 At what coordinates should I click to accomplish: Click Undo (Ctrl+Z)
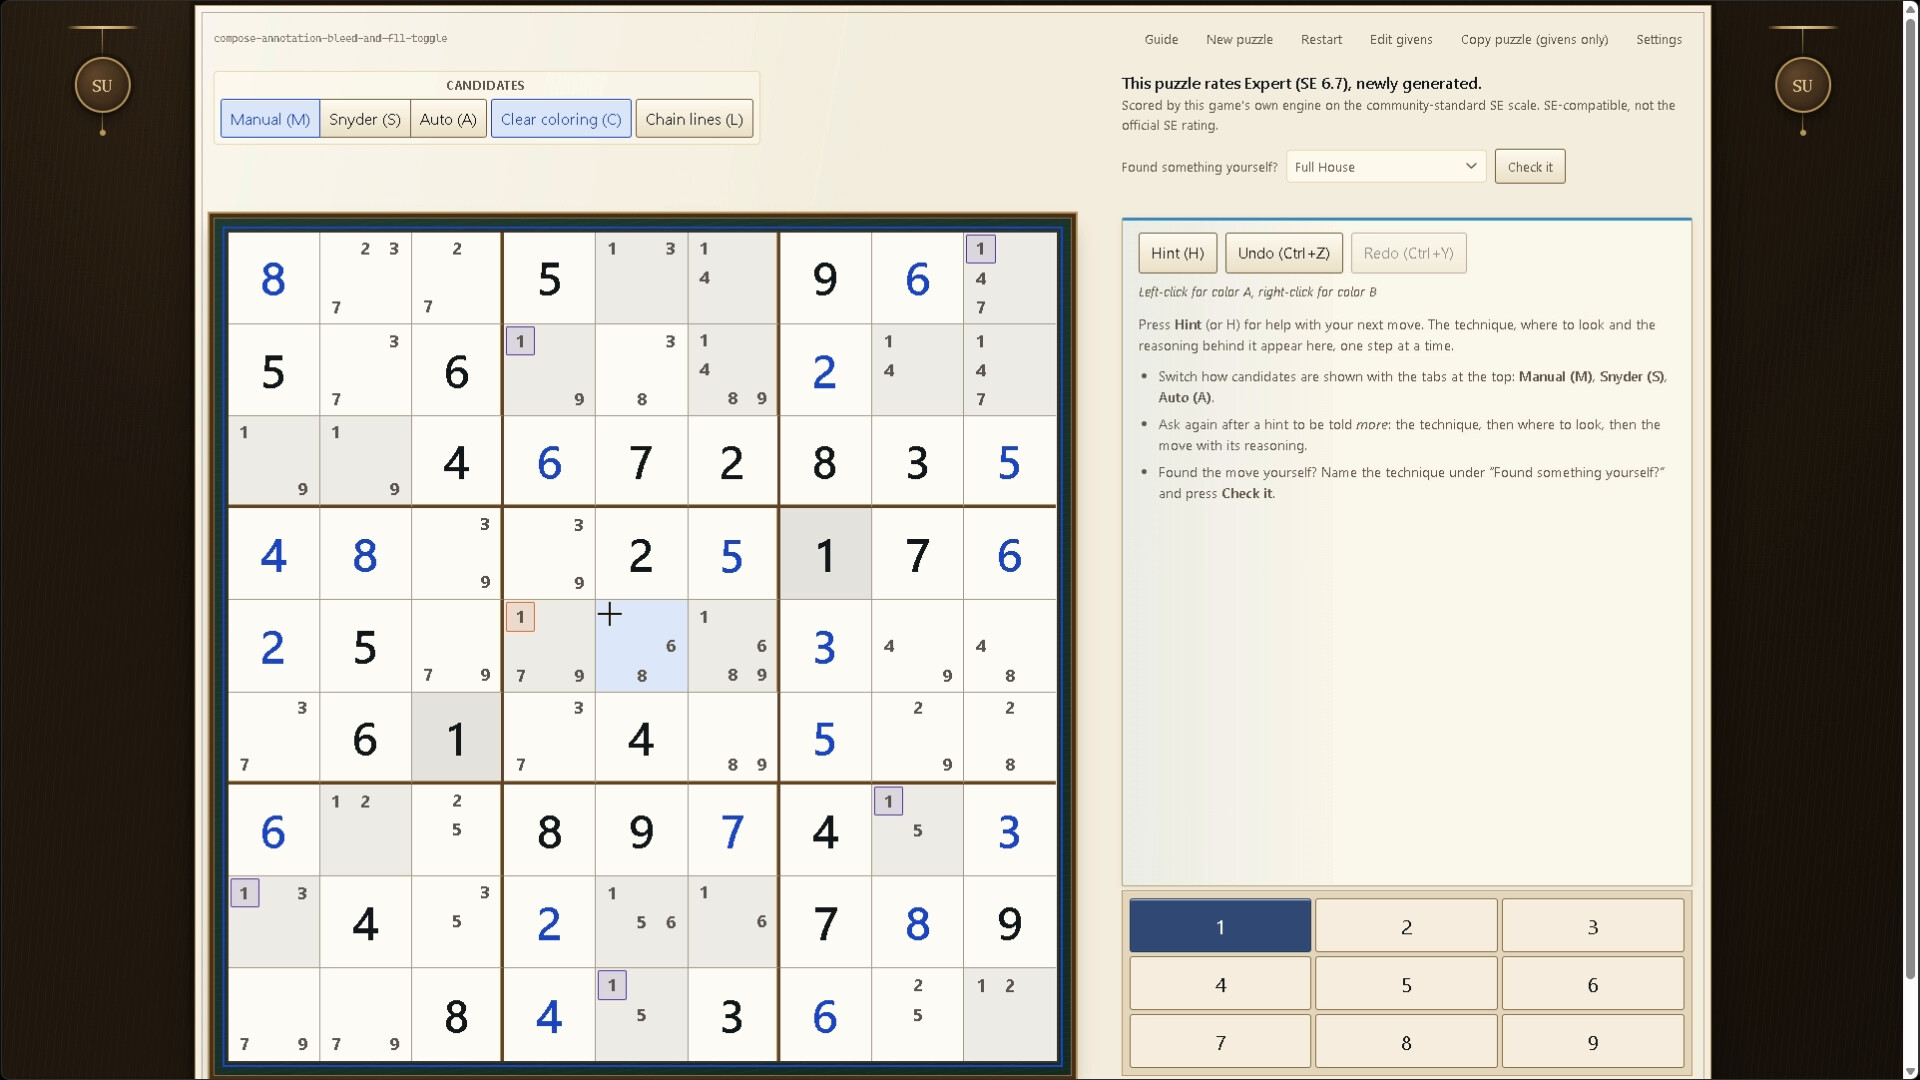tap(1284, 253)
